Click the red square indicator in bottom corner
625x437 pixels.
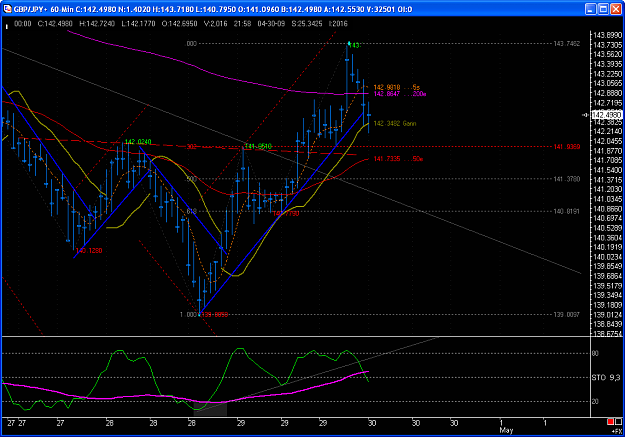click(610, 422)
